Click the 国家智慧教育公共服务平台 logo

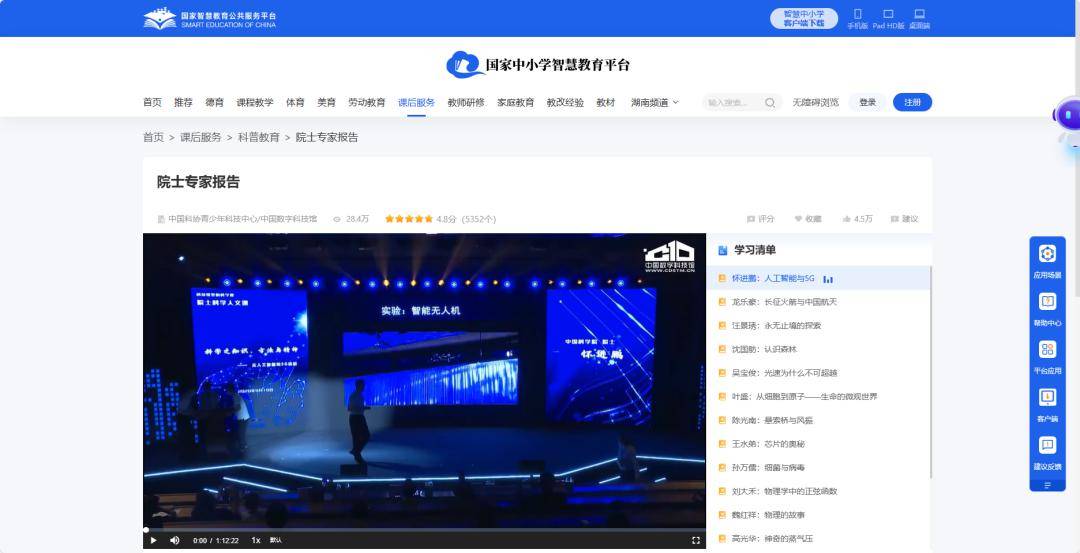[209, 19]
